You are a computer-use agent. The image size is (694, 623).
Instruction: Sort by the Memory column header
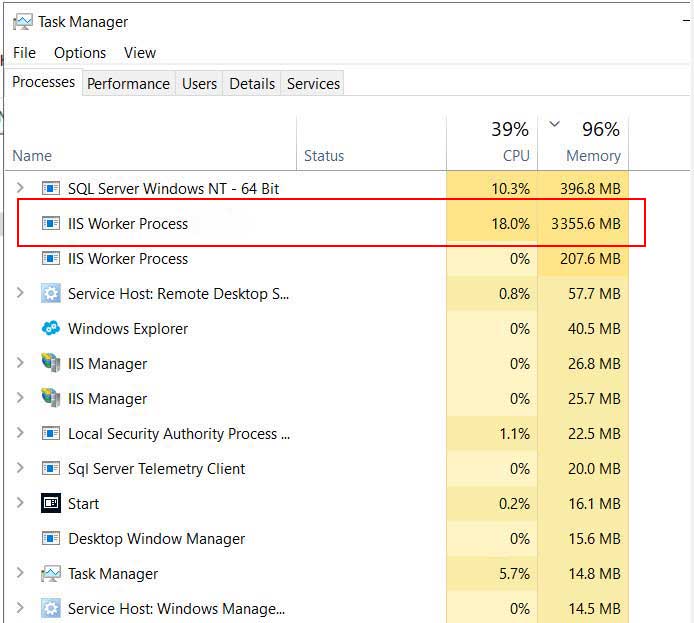[583, 142]
